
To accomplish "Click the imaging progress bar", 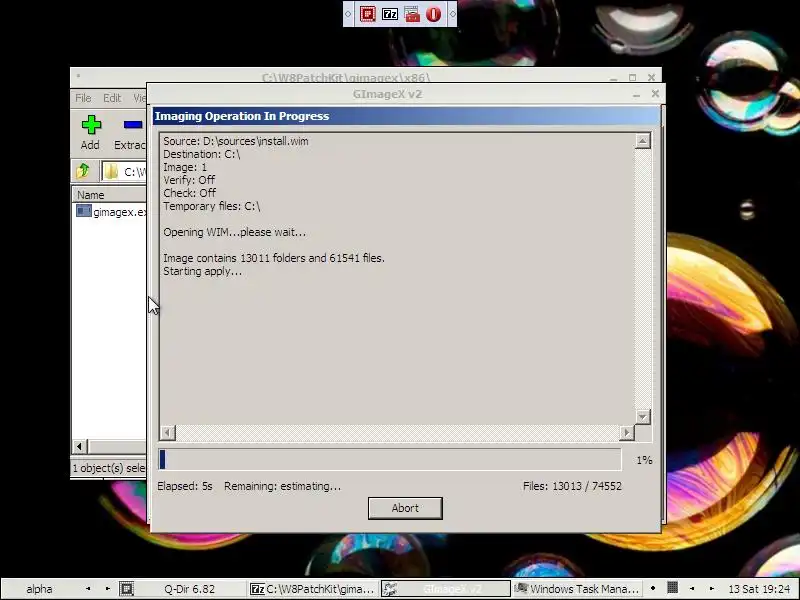I will click(x=390, y=459).
